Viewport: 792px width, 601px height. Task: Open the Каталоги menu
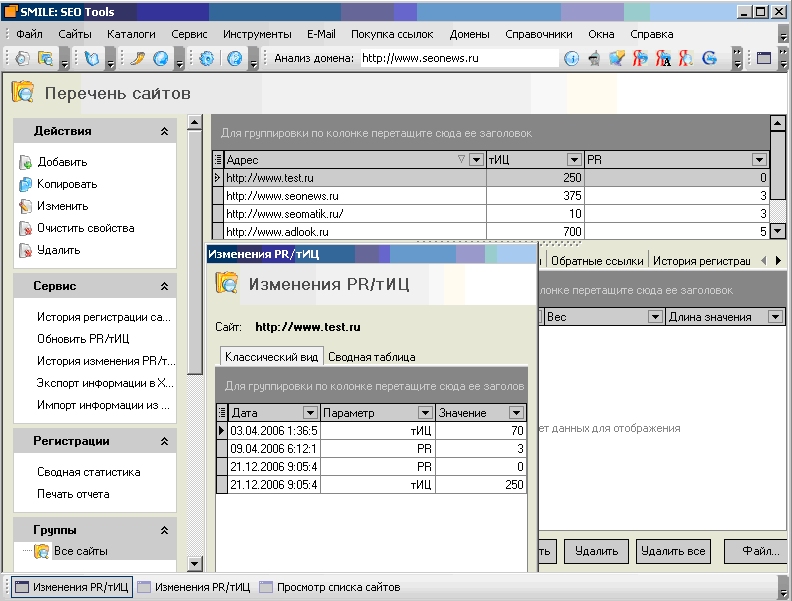[131, 34]
